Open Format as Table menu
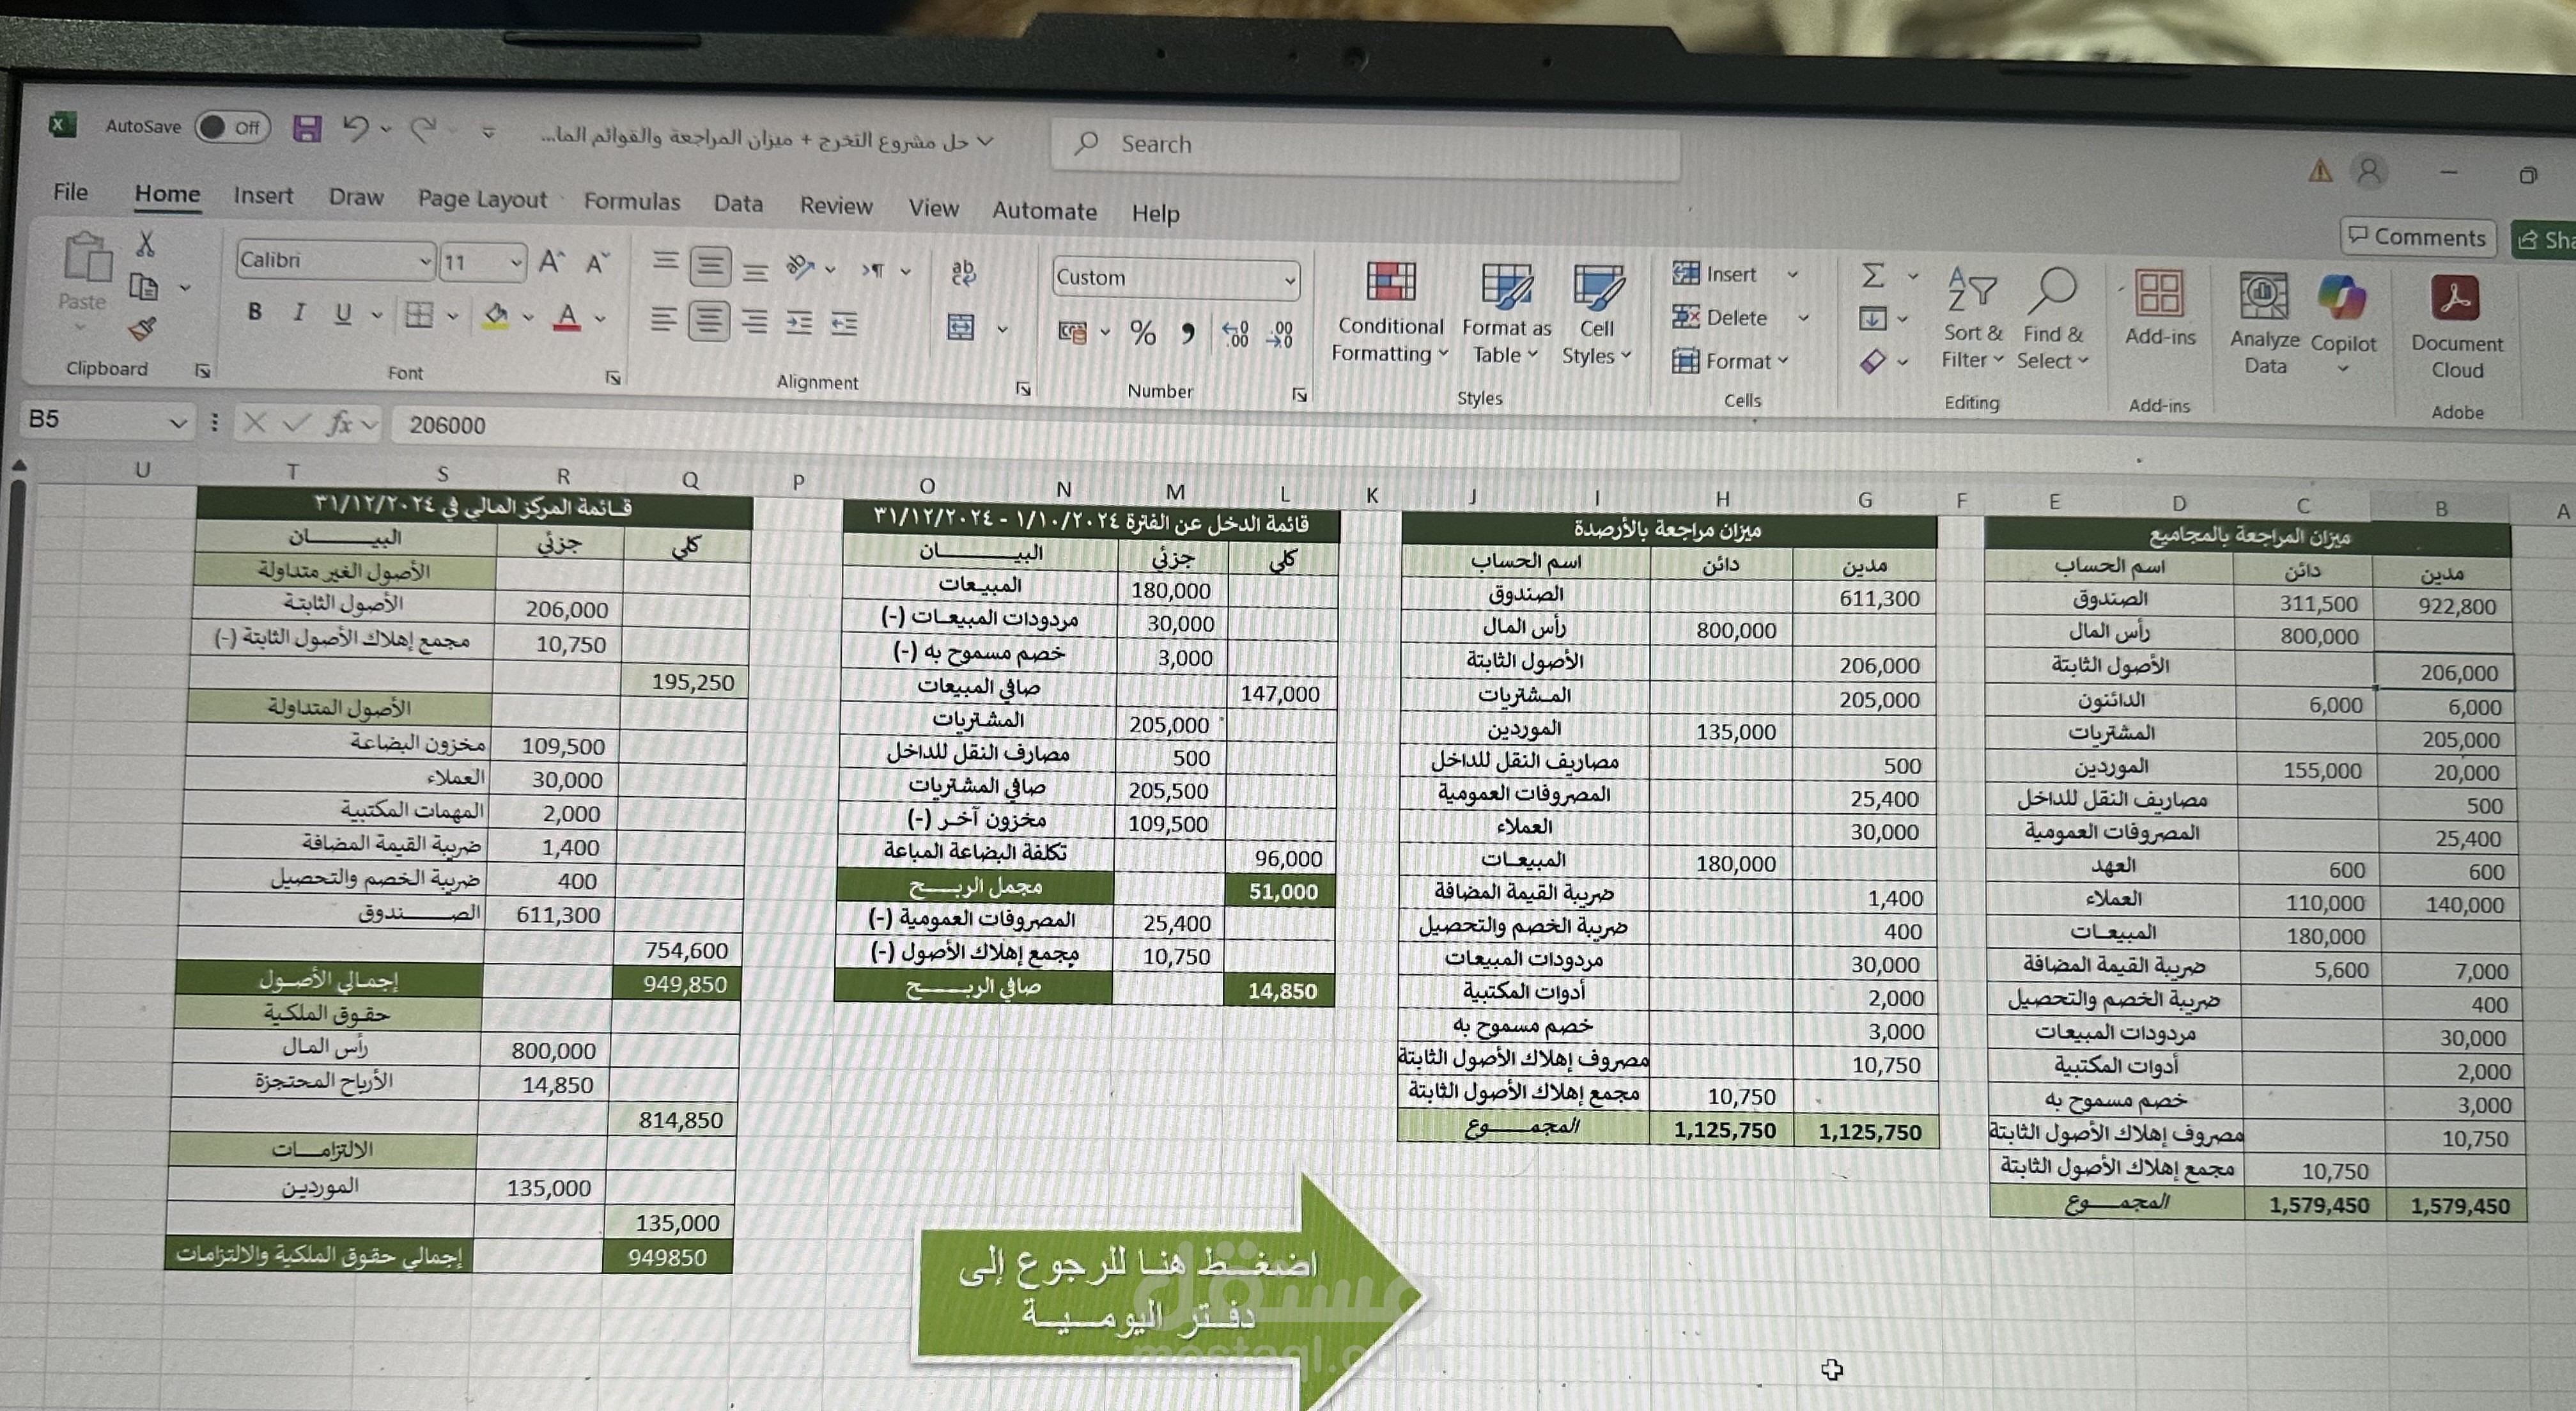Image resolution: width=2576 pixels, height=1411 pixels. click(1505, 314)
